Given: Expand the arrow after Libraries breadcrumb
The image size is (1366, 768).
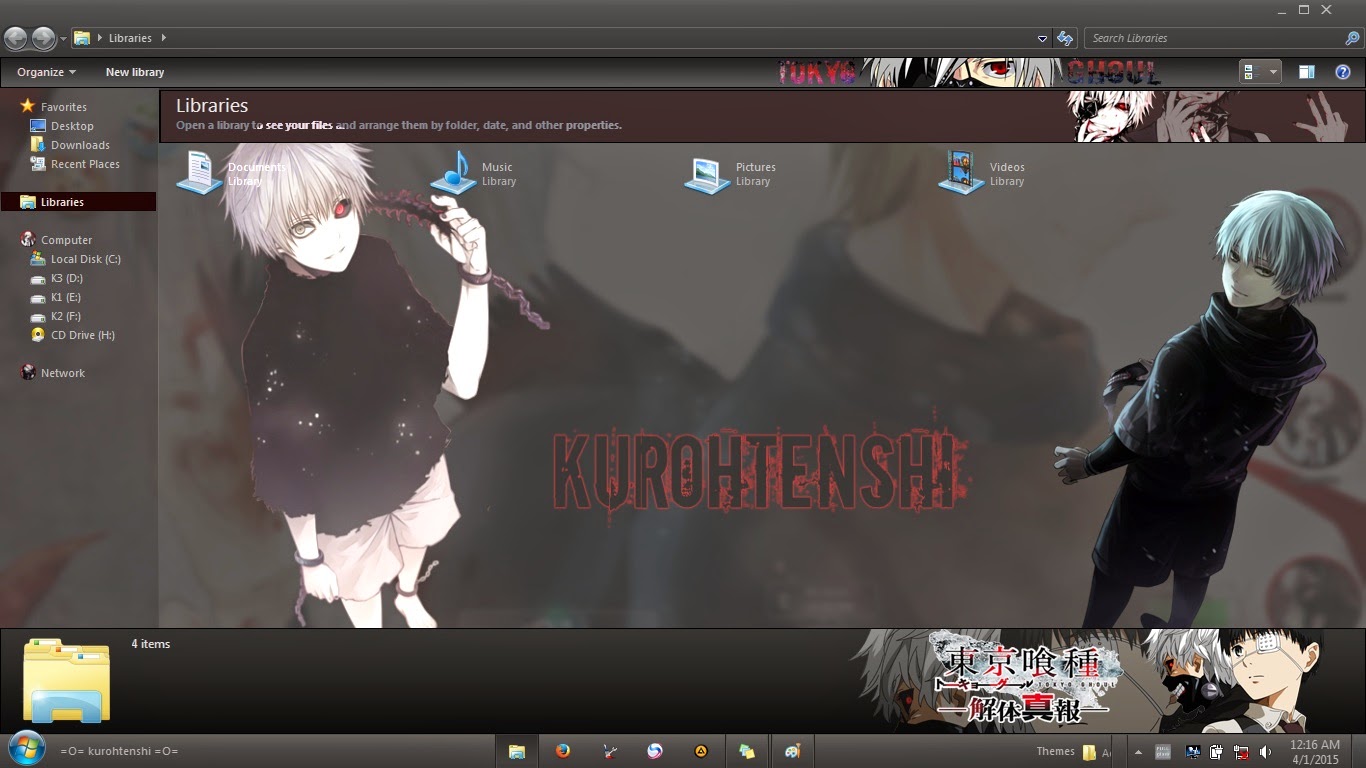Looking at the screenshot, I should 163,38.
